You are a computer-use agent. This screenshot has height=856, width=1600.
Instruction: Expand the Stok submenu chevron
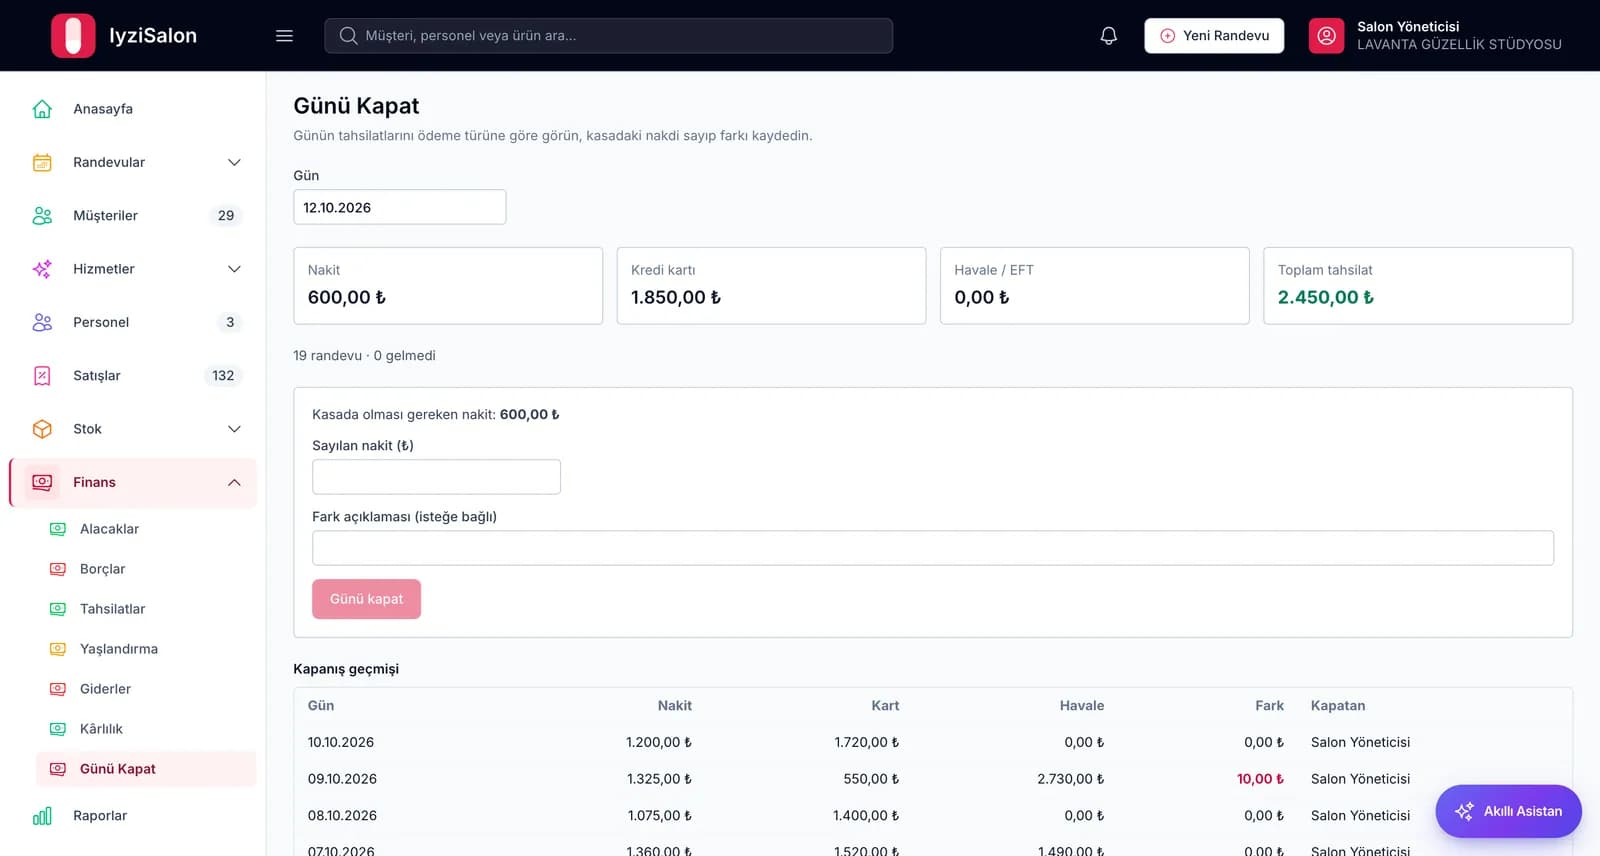coord(234,429)
